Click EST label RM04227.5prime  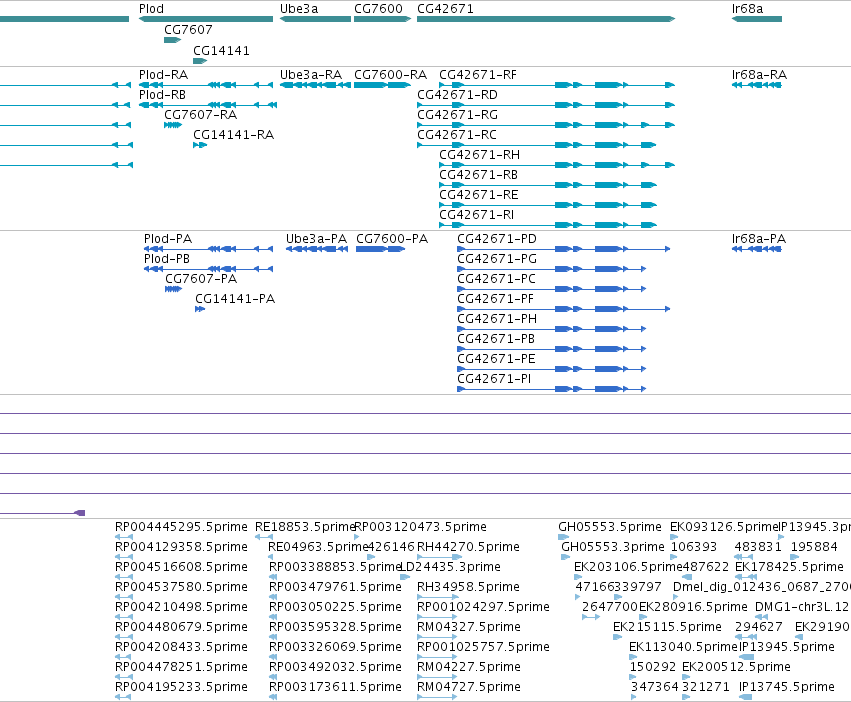point(469,667)
